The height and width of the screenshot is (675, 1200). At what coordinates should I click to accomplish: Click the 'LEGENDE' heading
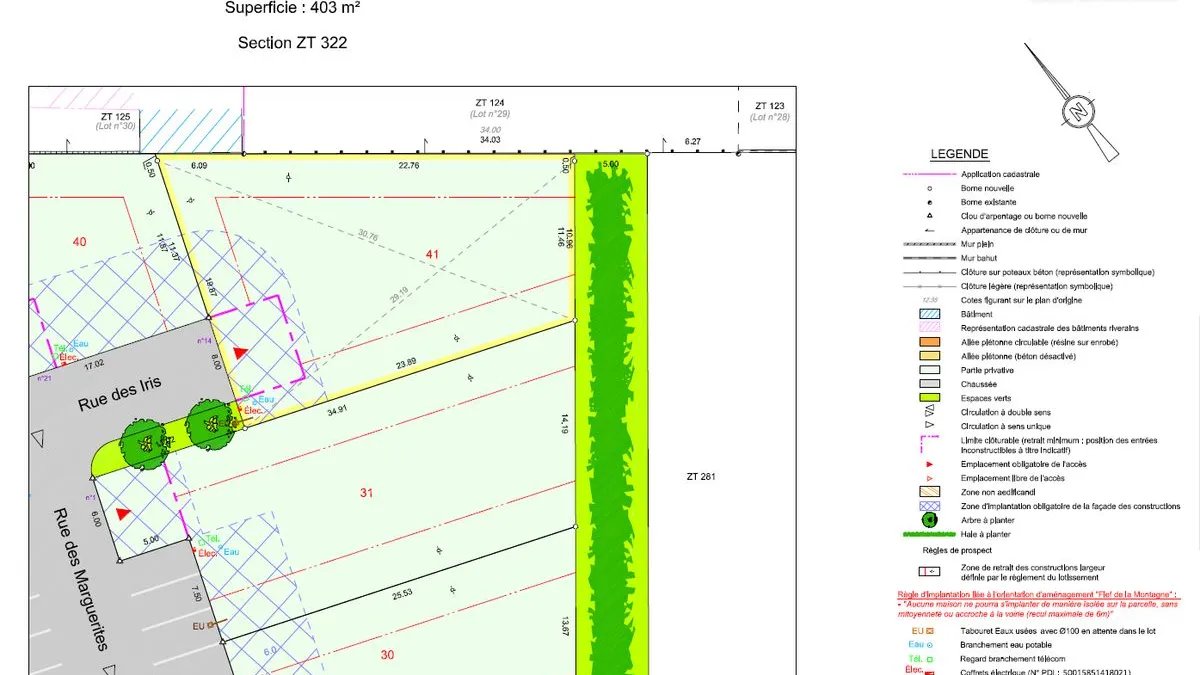coord(959,154)
